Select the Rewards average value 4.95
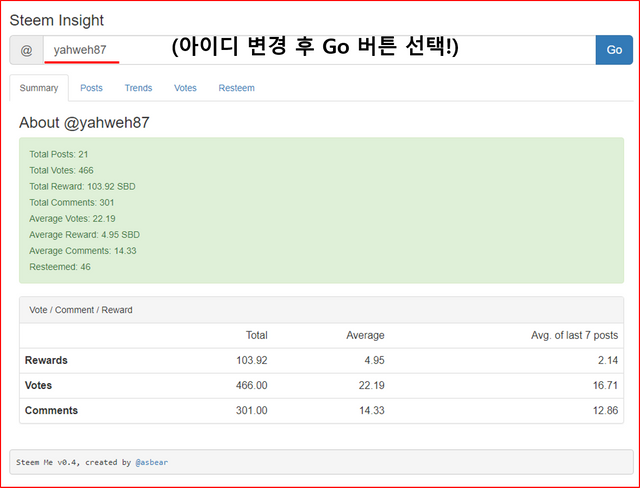The image size is (640, 488). pyautogui.click(x=374, y=360)
